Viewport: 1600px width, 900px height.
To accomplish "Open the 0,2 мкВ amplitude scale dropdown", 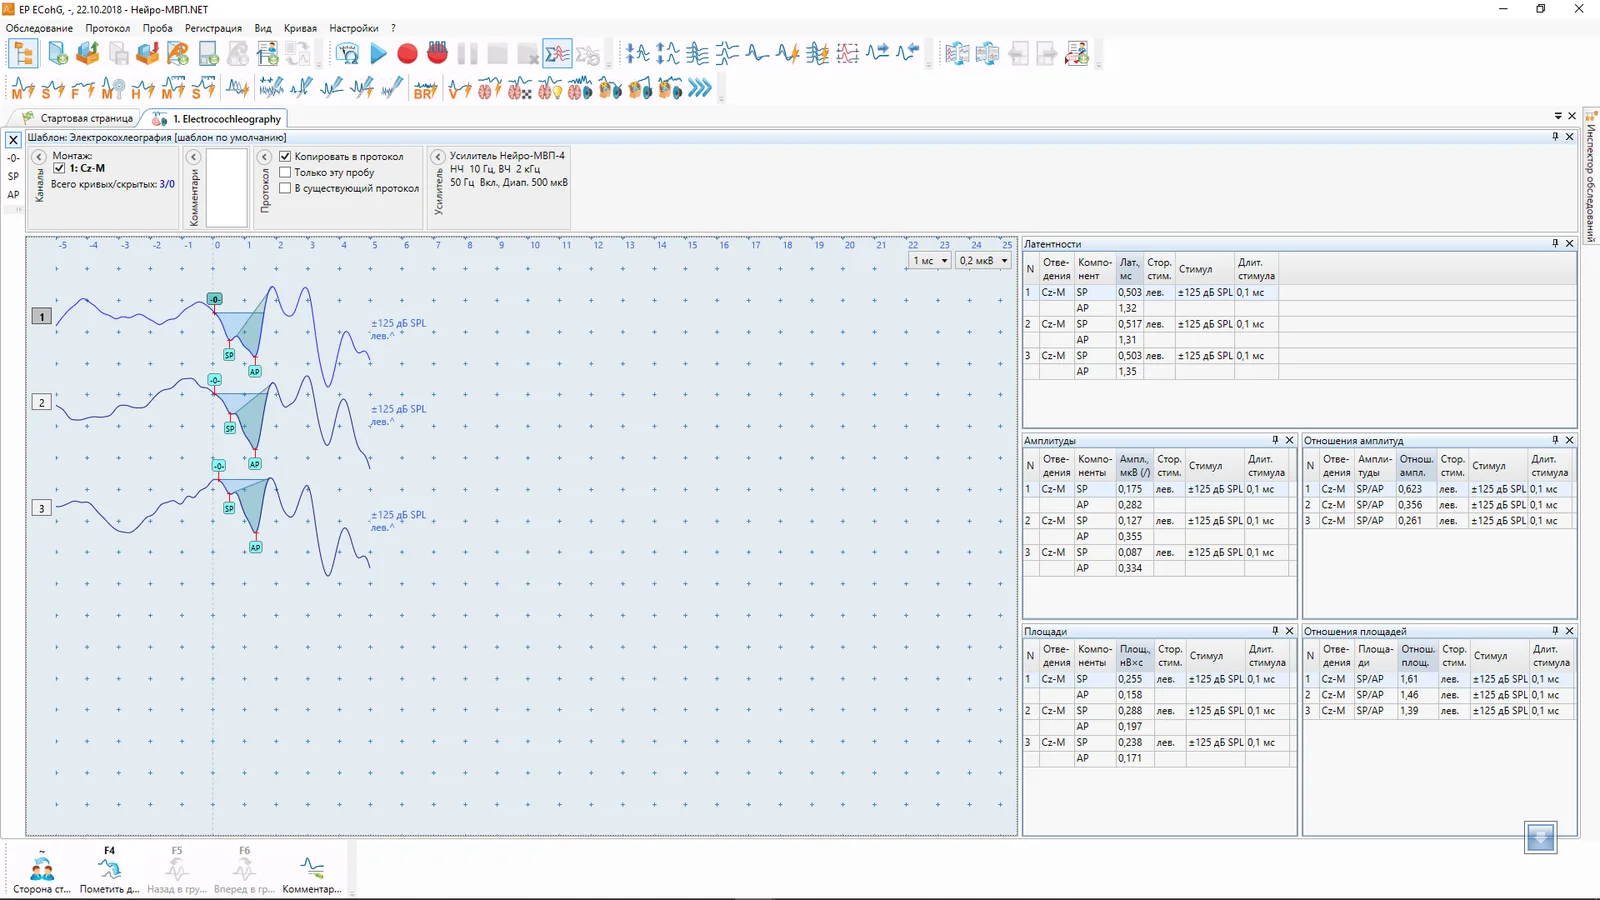I will point(984,261).
